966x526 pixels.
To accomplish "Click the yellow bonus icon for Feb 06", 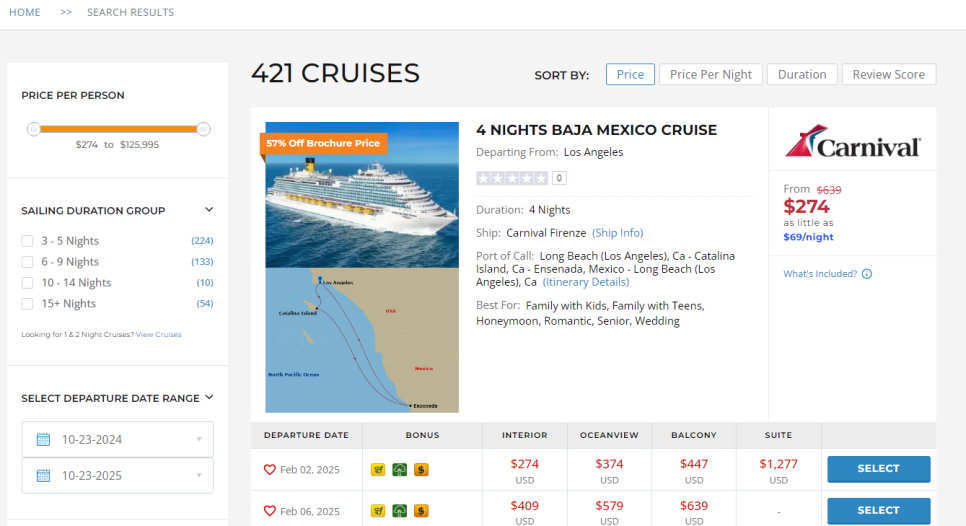I will [378, 511].
